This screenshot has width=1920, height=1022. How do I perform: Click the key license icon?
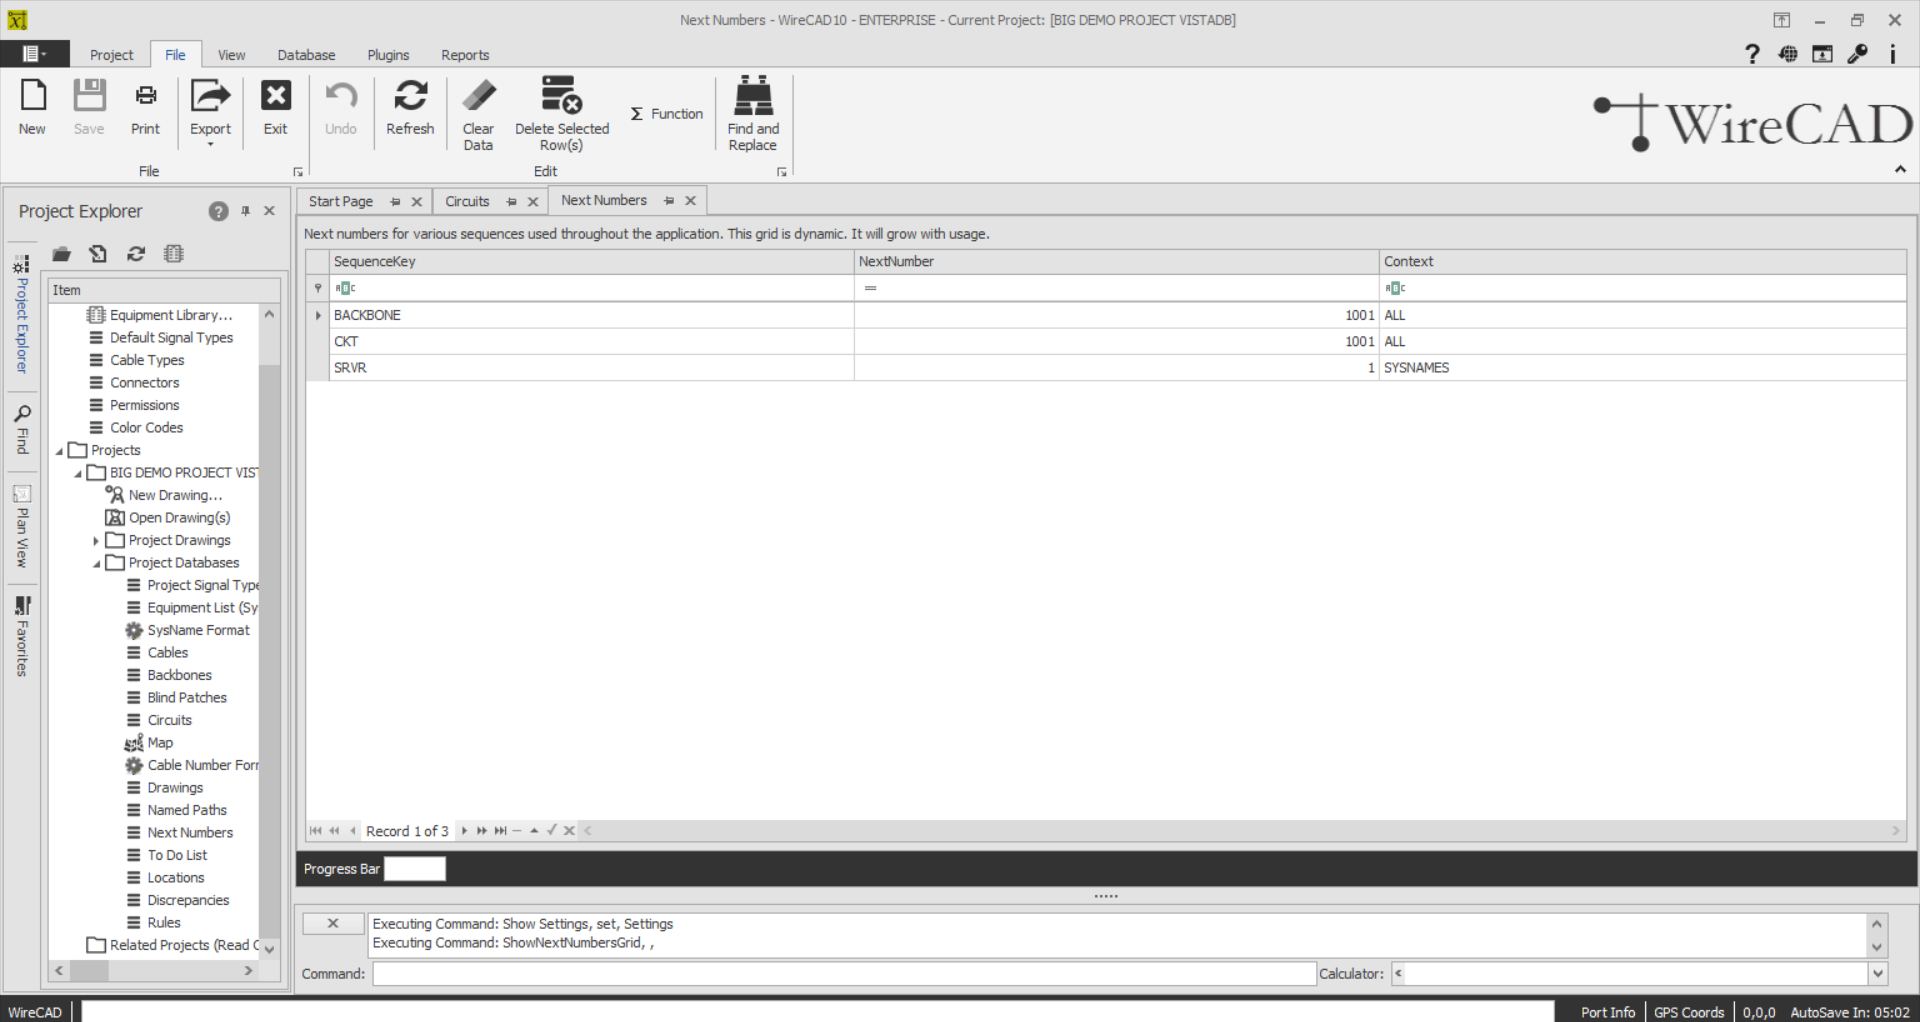[1858, 54]
